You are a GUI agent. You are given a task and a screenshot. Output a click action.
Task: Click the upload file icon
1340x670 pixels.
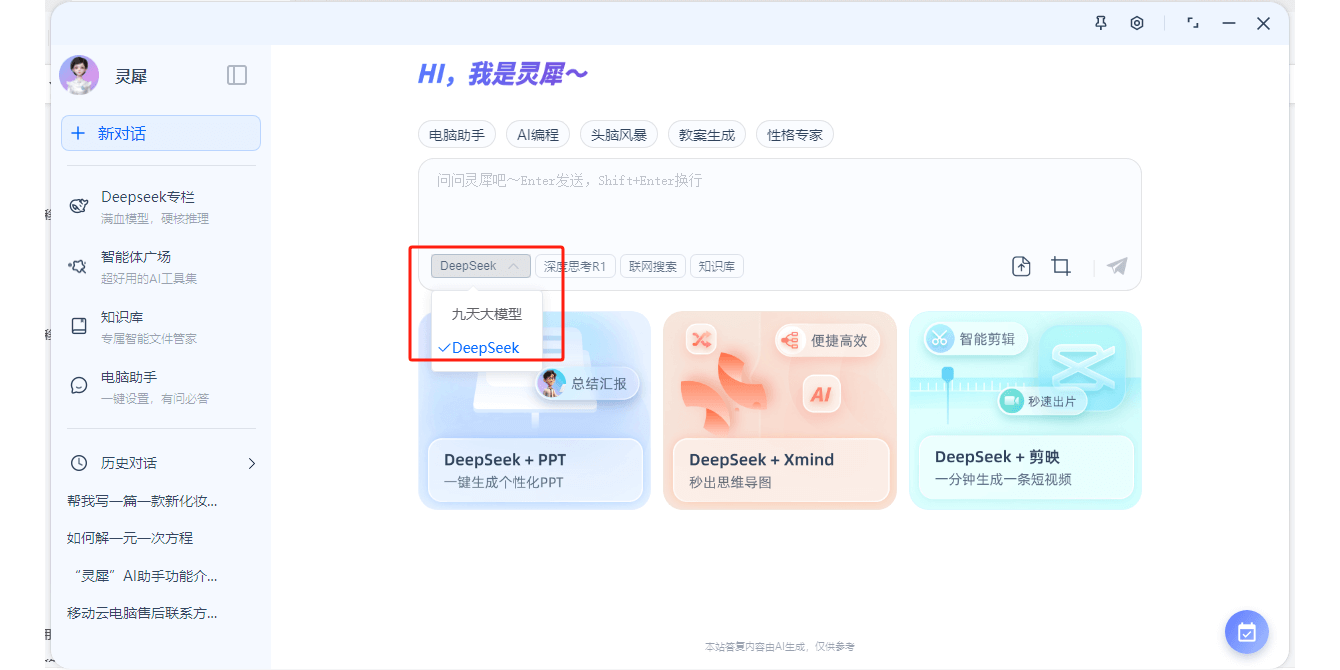tap(1021, 266)
